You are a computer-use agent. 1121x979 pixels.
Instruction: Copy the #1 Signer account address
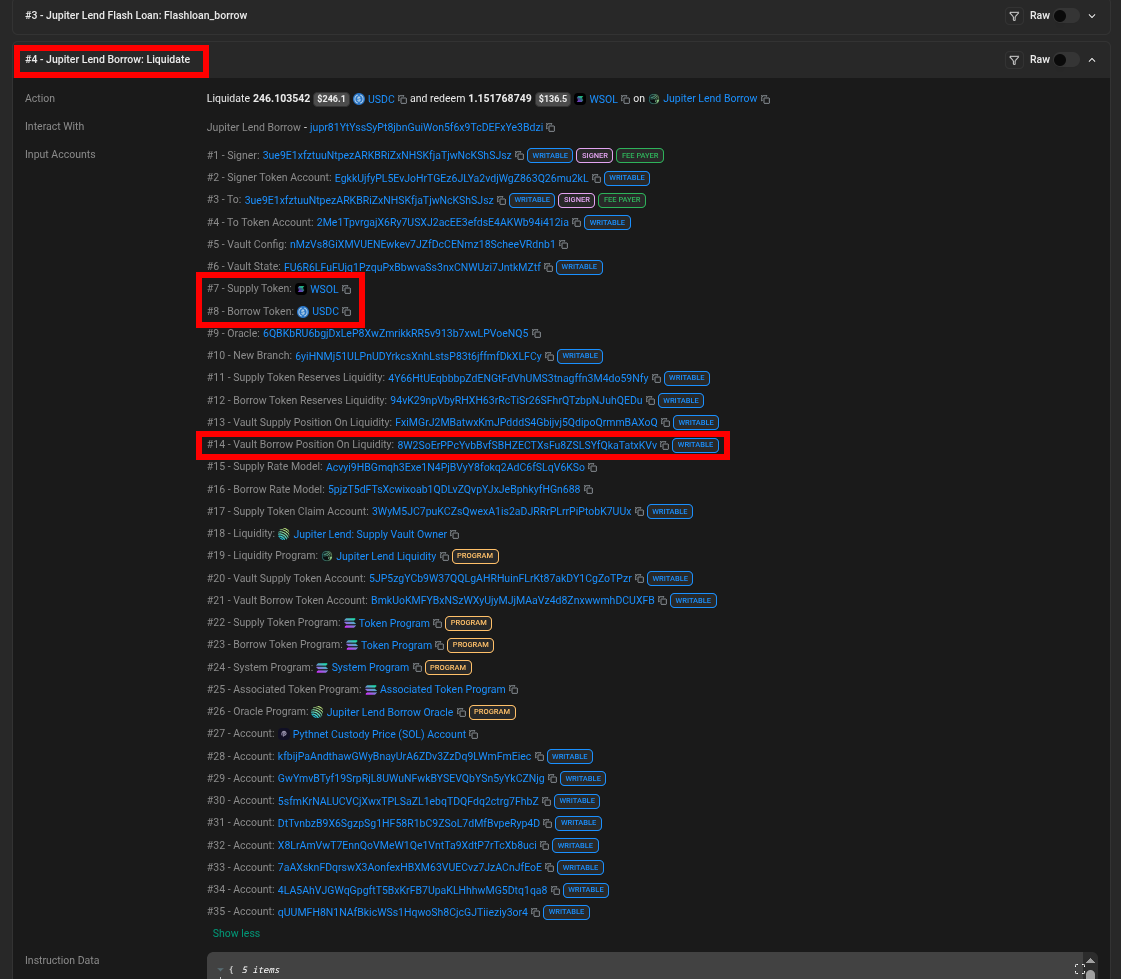[x=520, y=155]
